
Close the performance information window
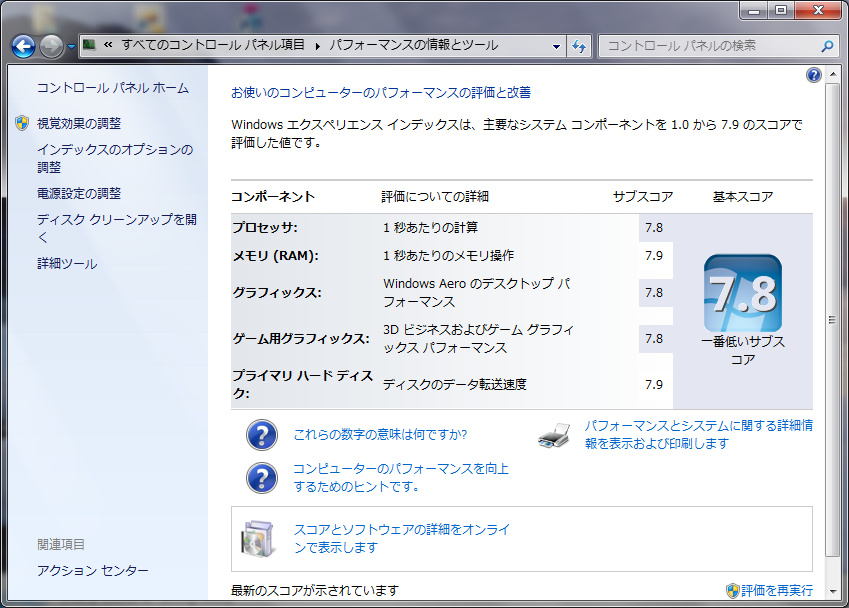click(818, 10)
